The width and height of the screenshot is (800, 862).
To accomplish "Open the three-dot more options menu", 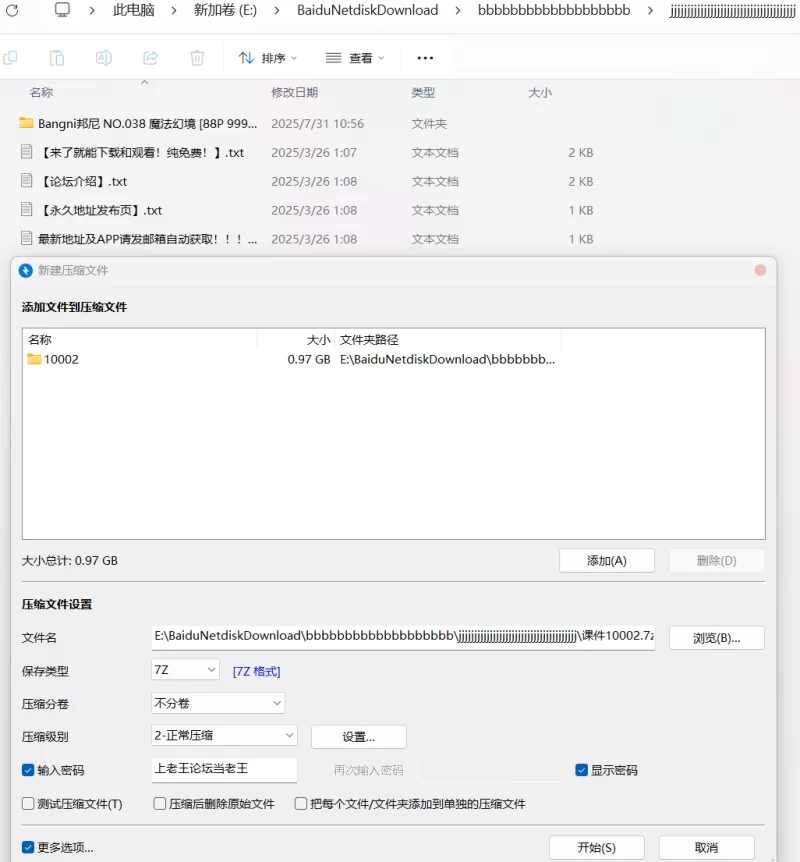I will click(x=425, y=58).
